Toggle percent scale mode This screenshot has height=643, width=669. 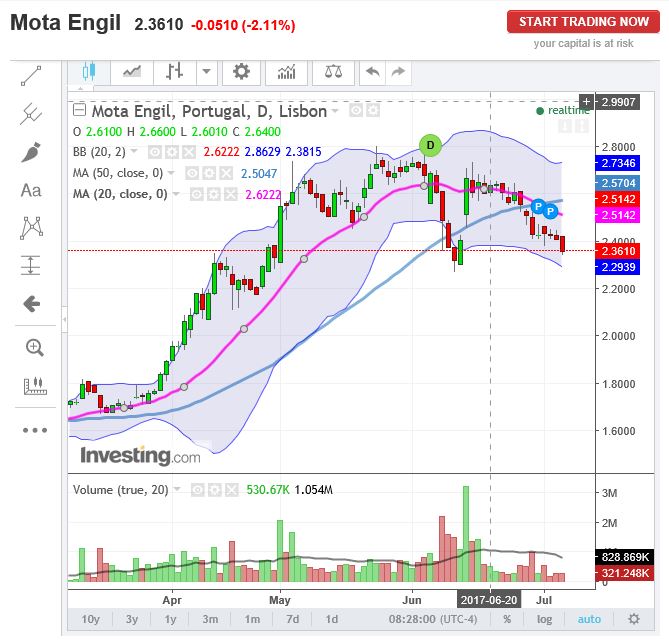pyautogui.click(x=507, y=619)
